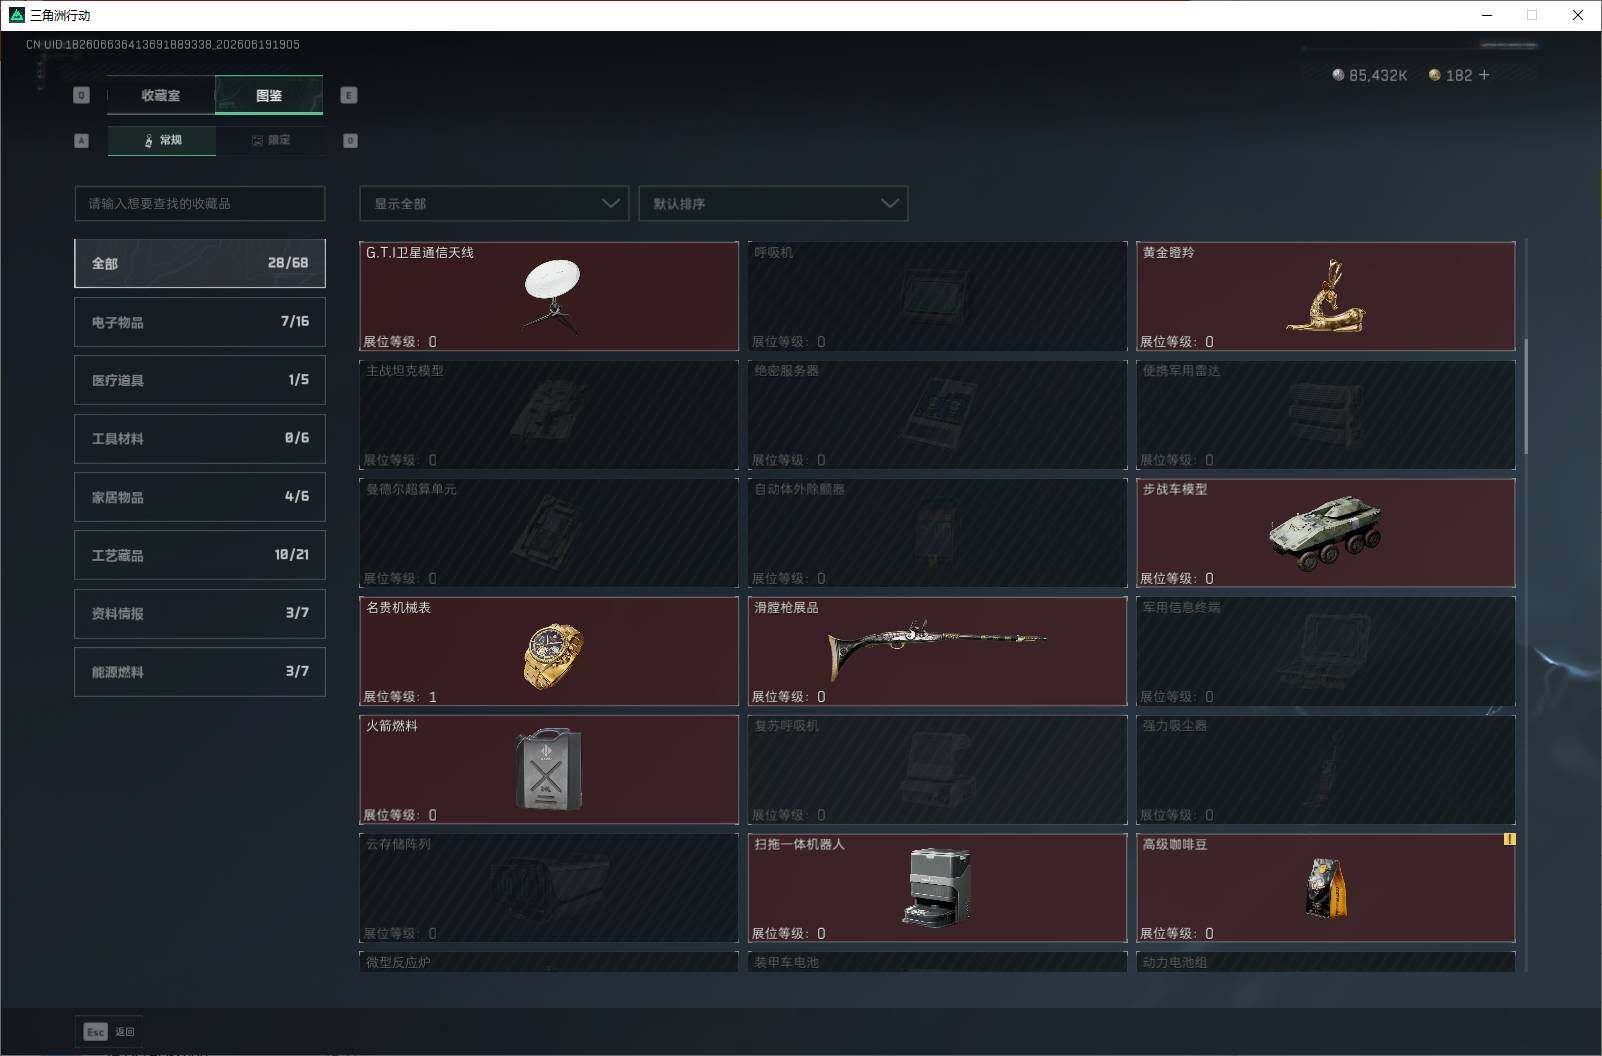Click the Esc 返回 back button
The height and width of the screenshot is (1056, 1602).
pyautogui.click(x=109, y=1031)
